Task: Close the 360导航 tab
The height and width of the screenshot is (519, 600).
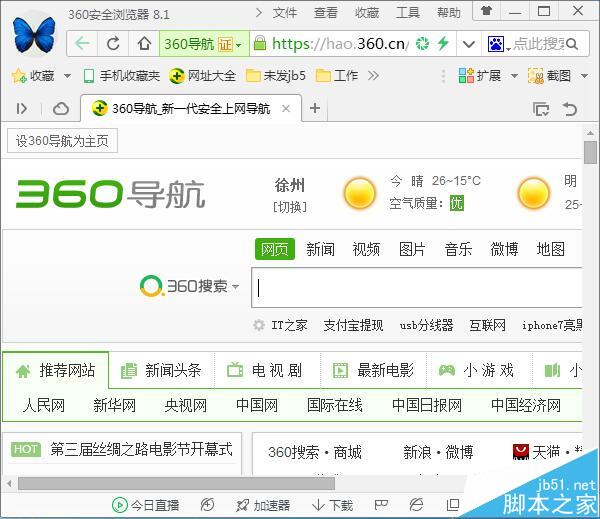Action: [285, 109]
